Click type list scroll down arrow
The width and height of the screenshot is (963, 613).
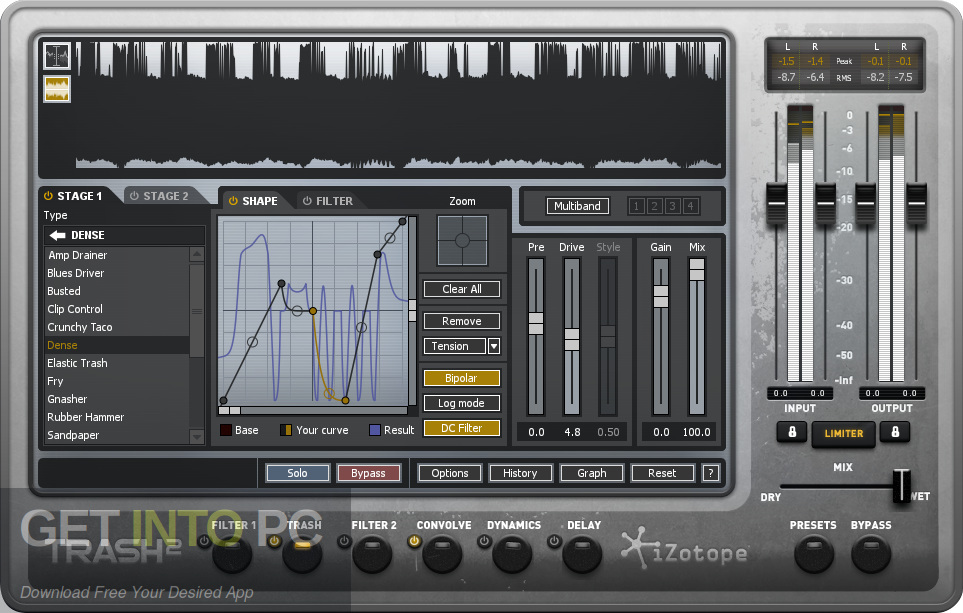(x=197, y=437)
